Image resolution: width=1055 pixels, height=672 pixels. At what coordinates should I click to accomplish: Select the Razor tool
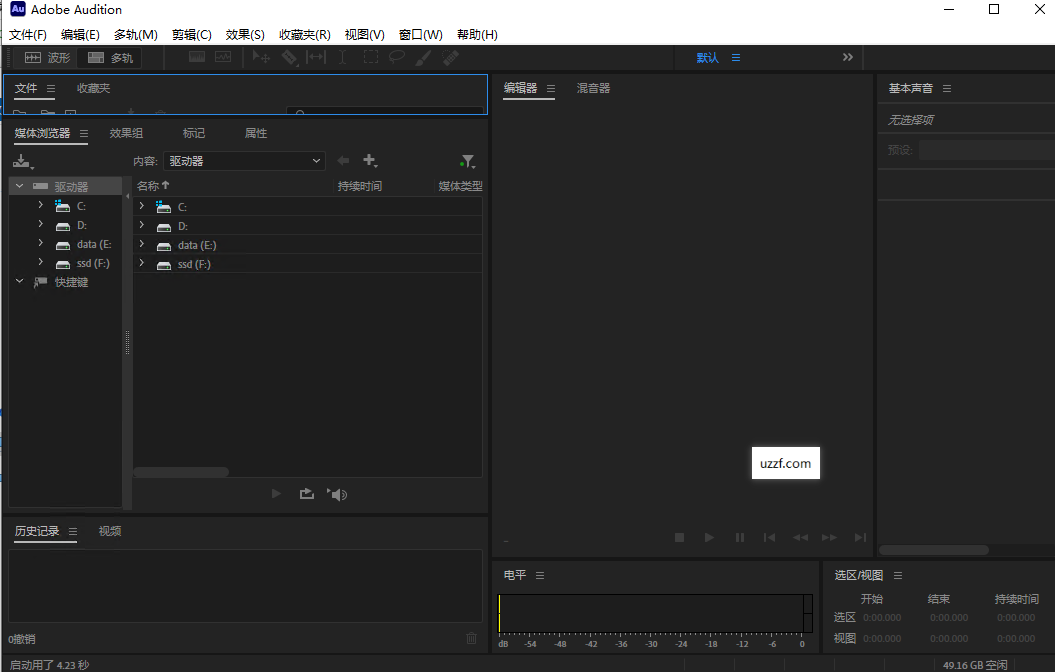[x=289, y=57]
